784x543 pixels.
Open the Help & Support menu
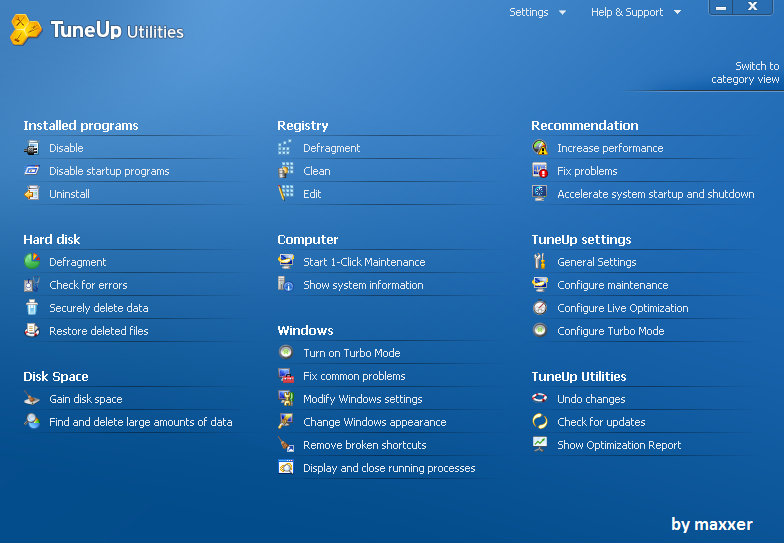point(627,12)
